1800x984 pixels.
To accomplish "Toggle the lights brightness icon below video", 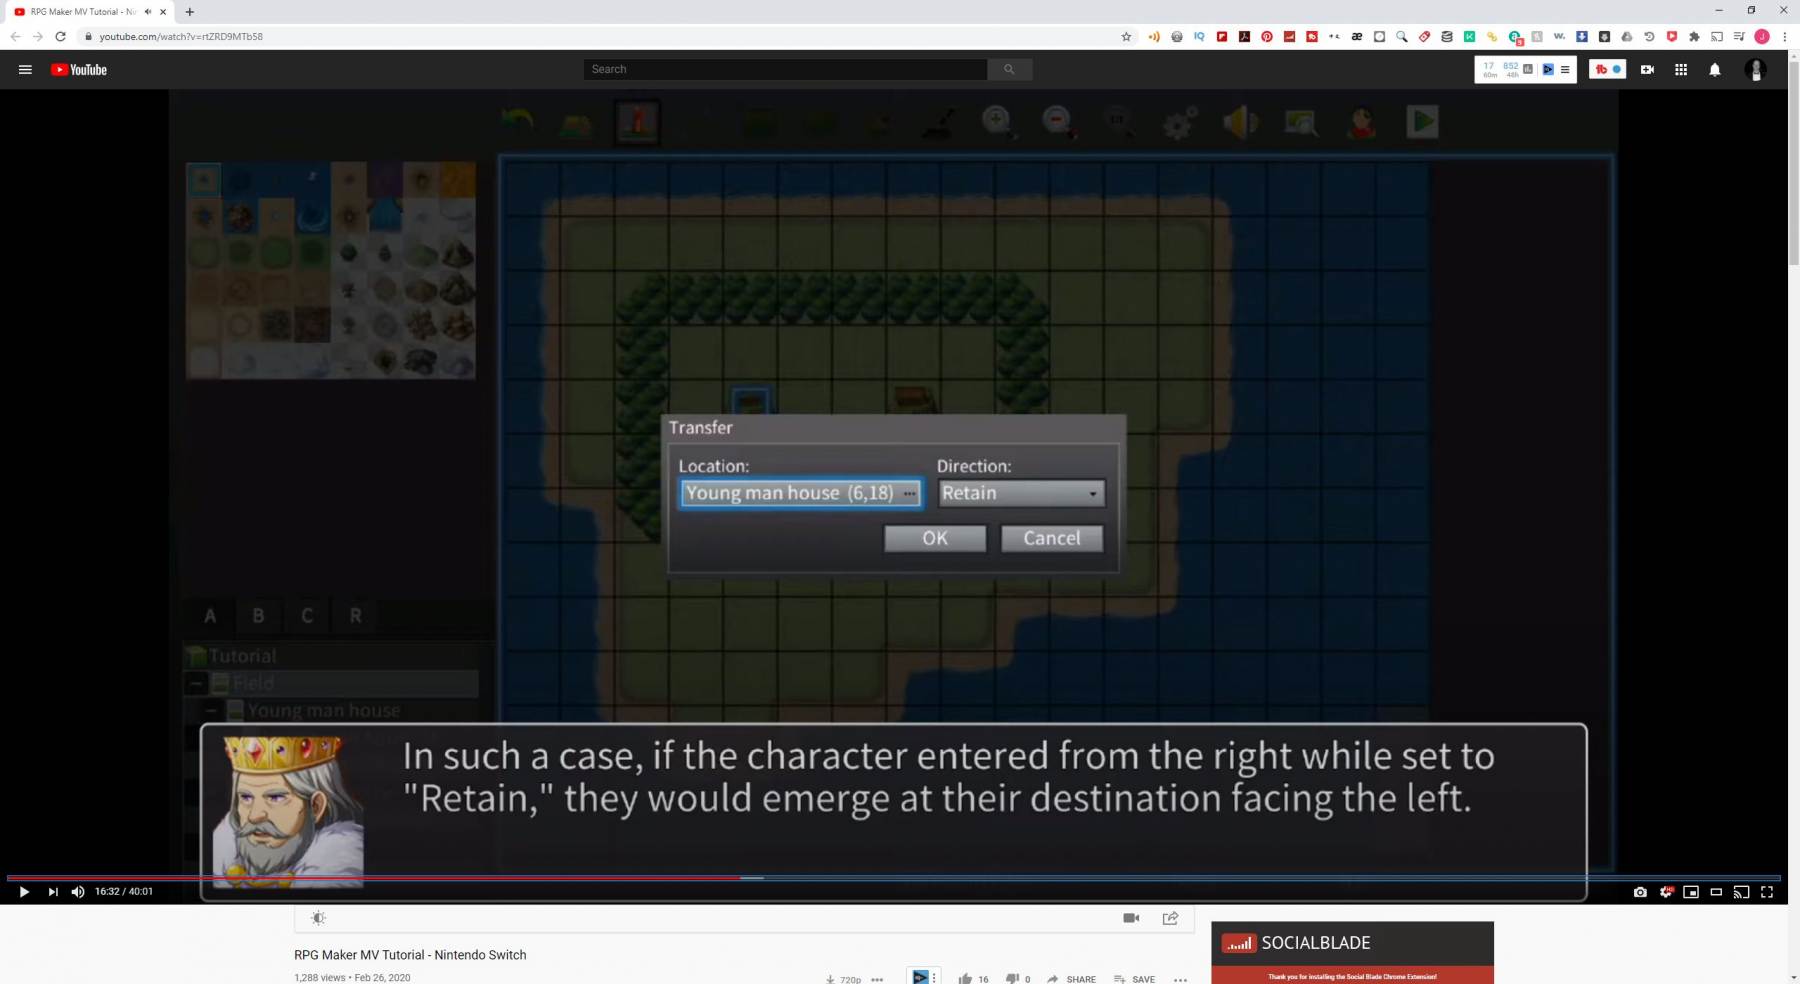I will tap(318, 918).
